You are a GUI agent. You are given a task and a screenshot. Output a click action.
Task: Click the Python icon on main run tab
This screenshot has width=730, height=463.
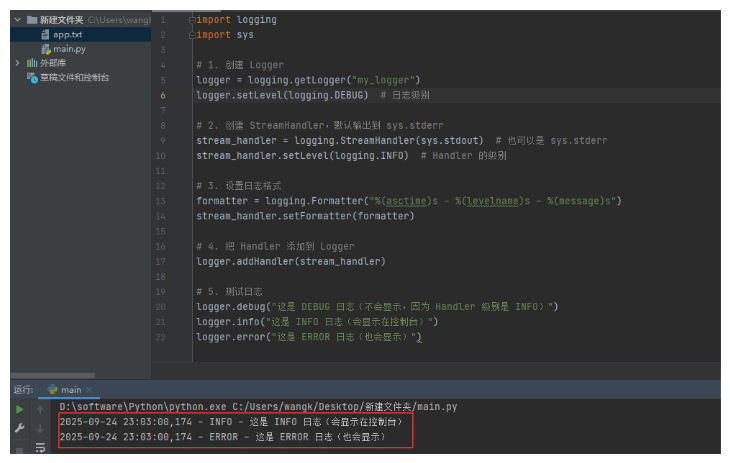tap(52, 389)
